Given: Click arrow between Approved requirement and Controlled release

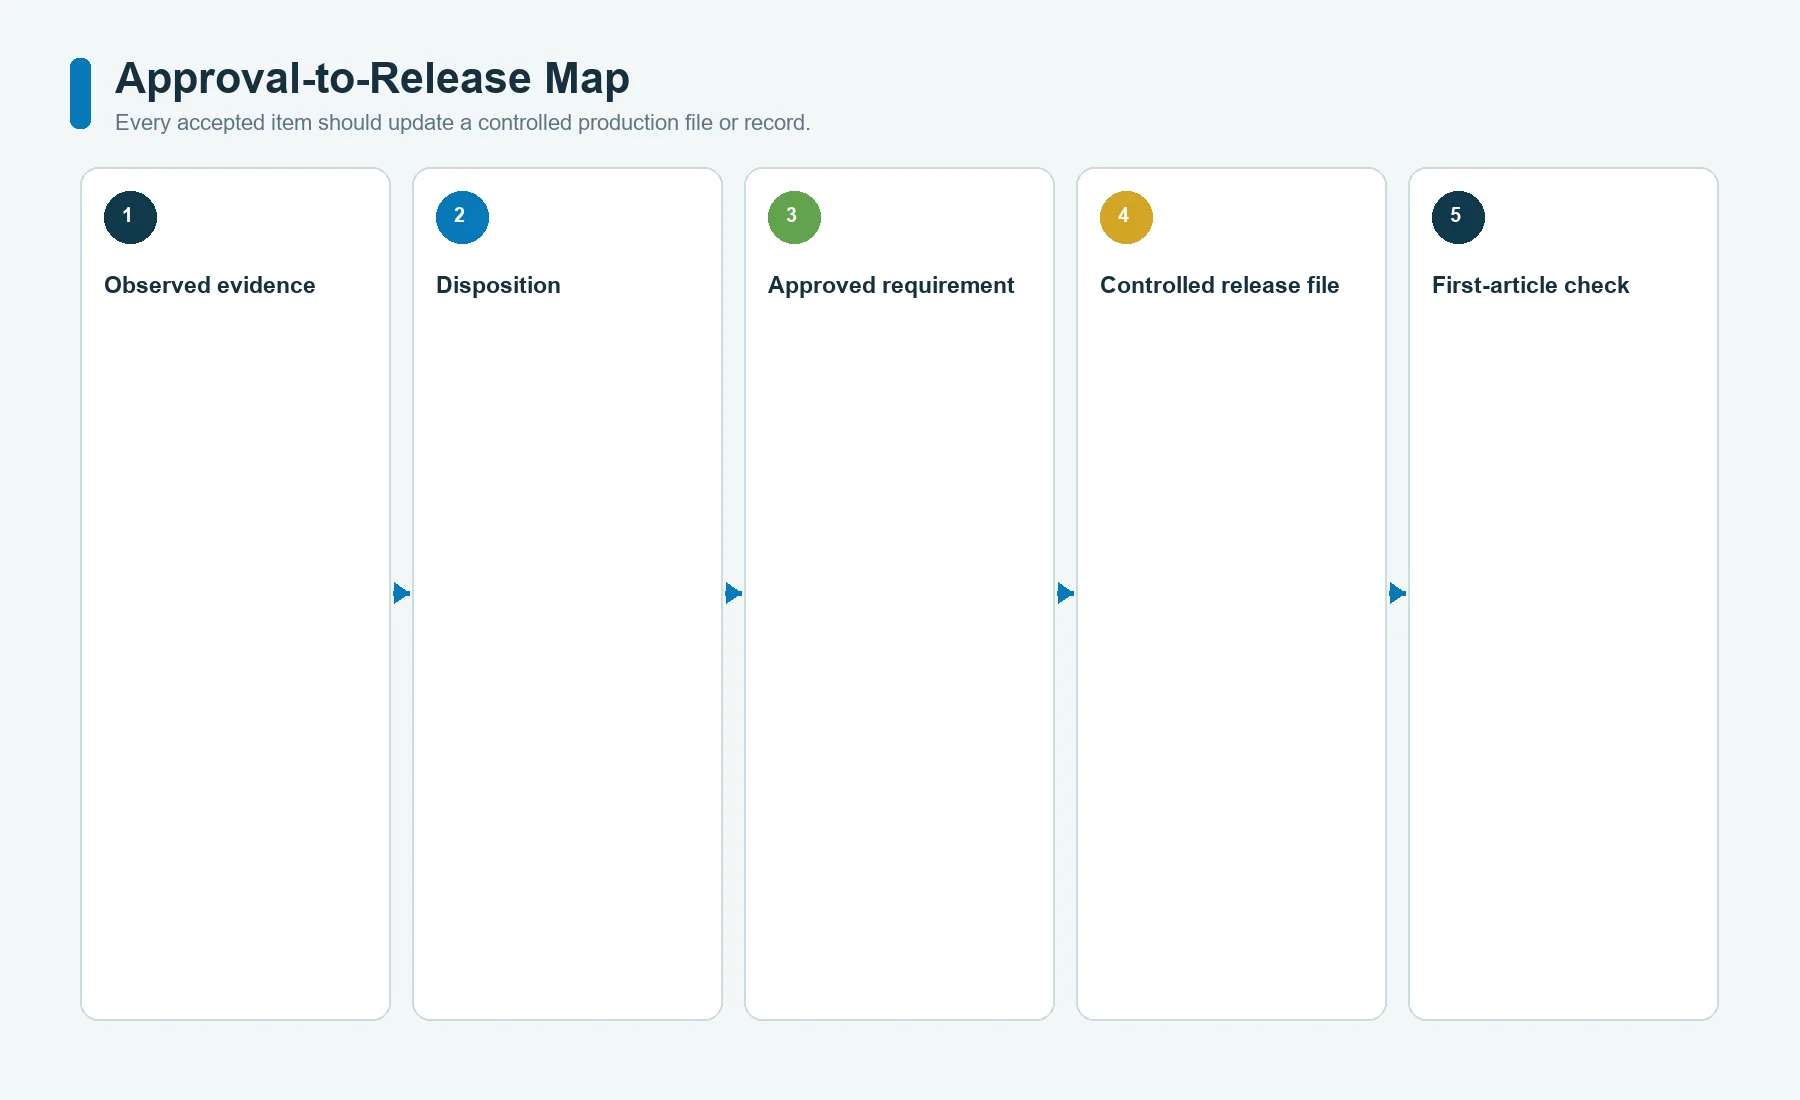Looking at the screenshot, I should tap(1066, 593).
